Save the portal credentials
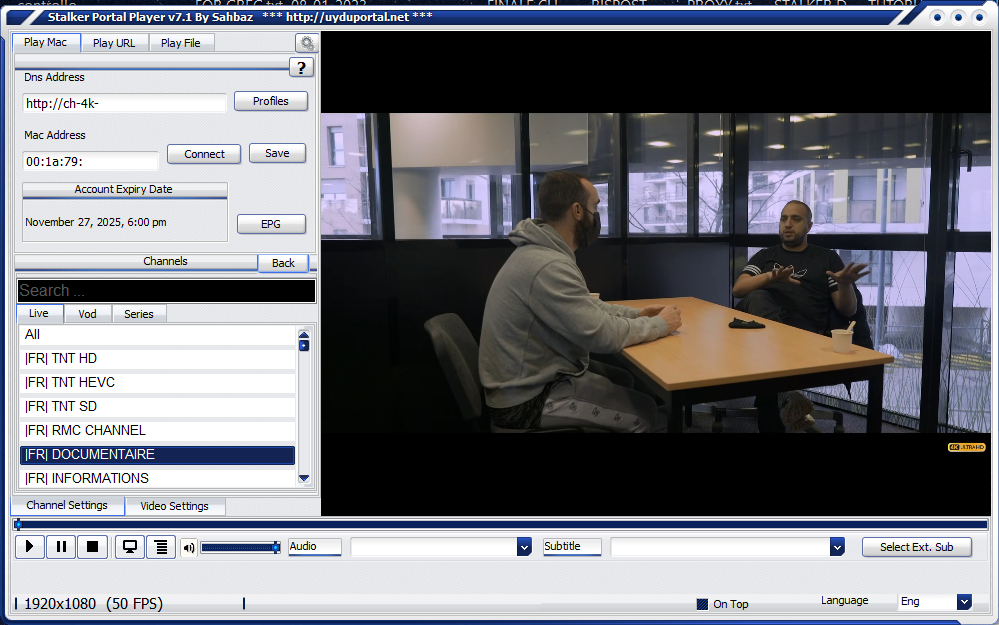The height and width of the screenshot is (625, 999). point(277,154)
